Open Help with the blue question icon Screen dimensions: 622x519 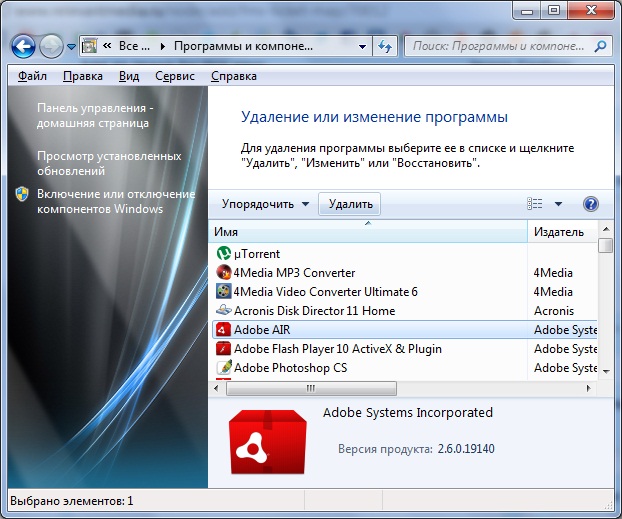pyautogui.click(x=591, y=204)
